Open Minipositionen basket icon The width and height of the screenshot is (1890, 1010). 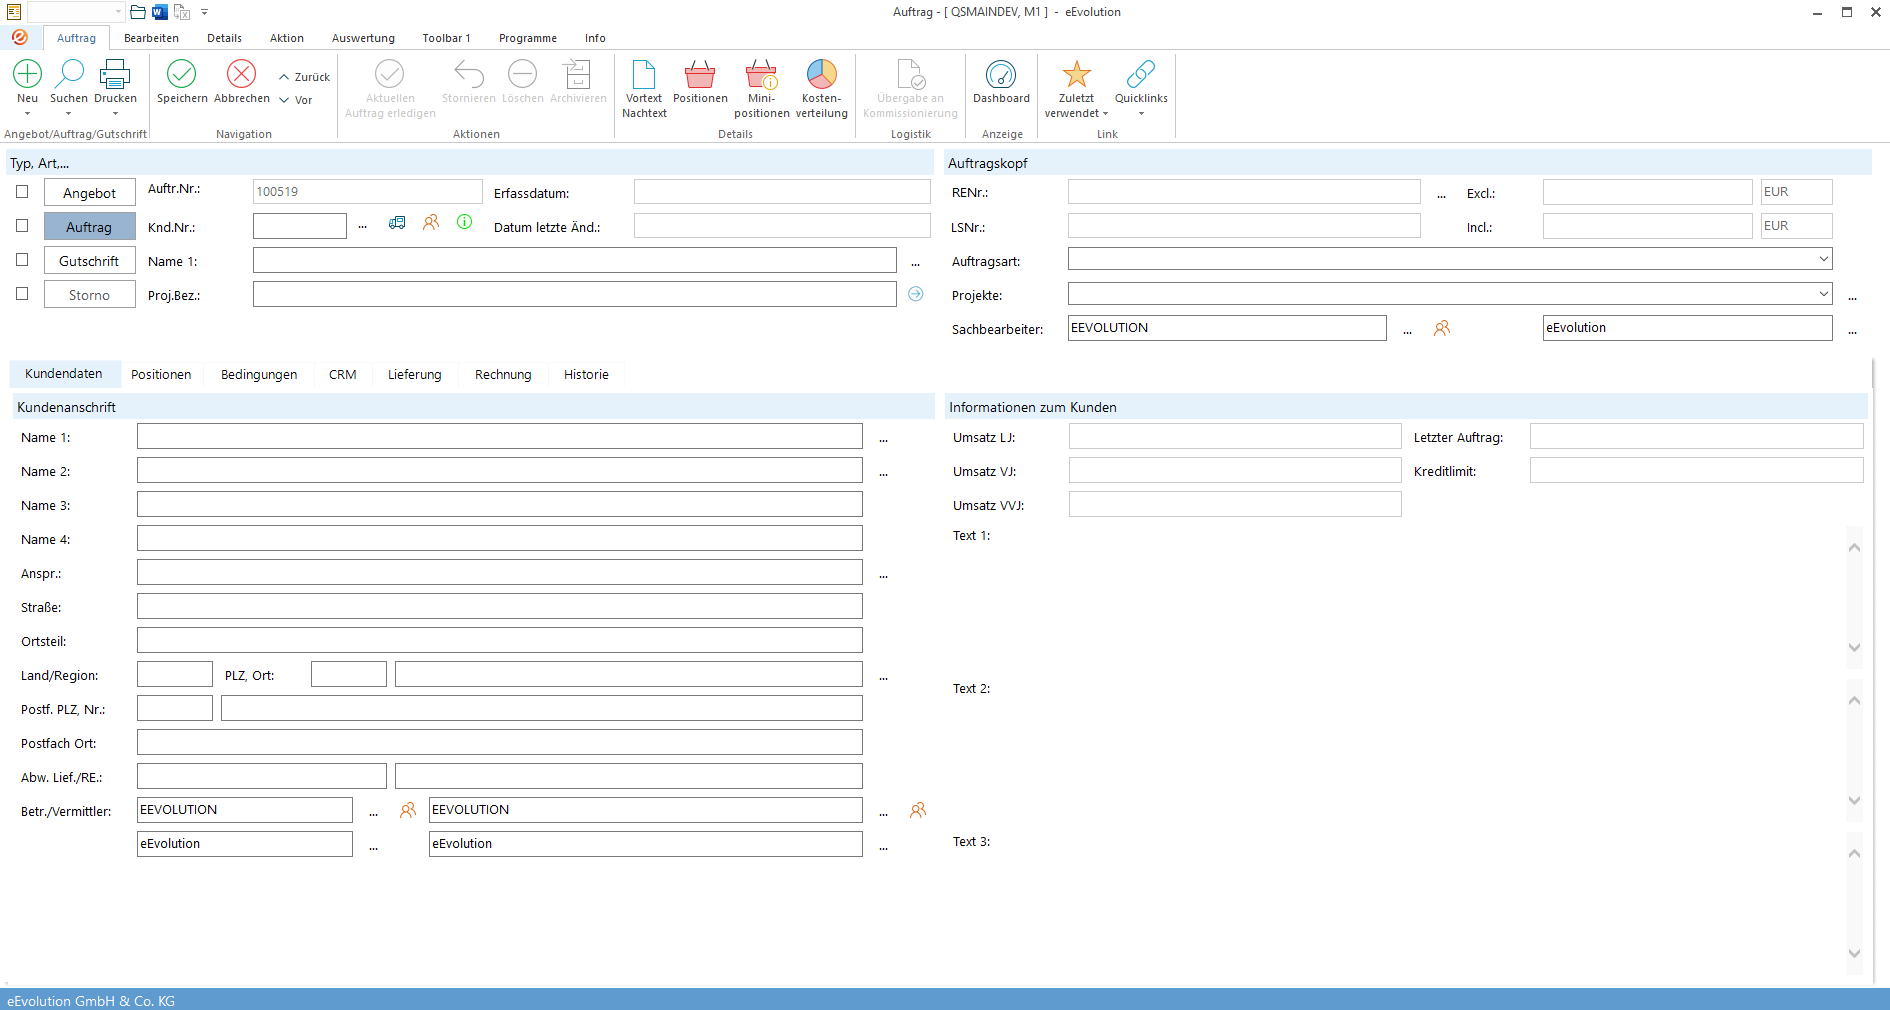761,74
